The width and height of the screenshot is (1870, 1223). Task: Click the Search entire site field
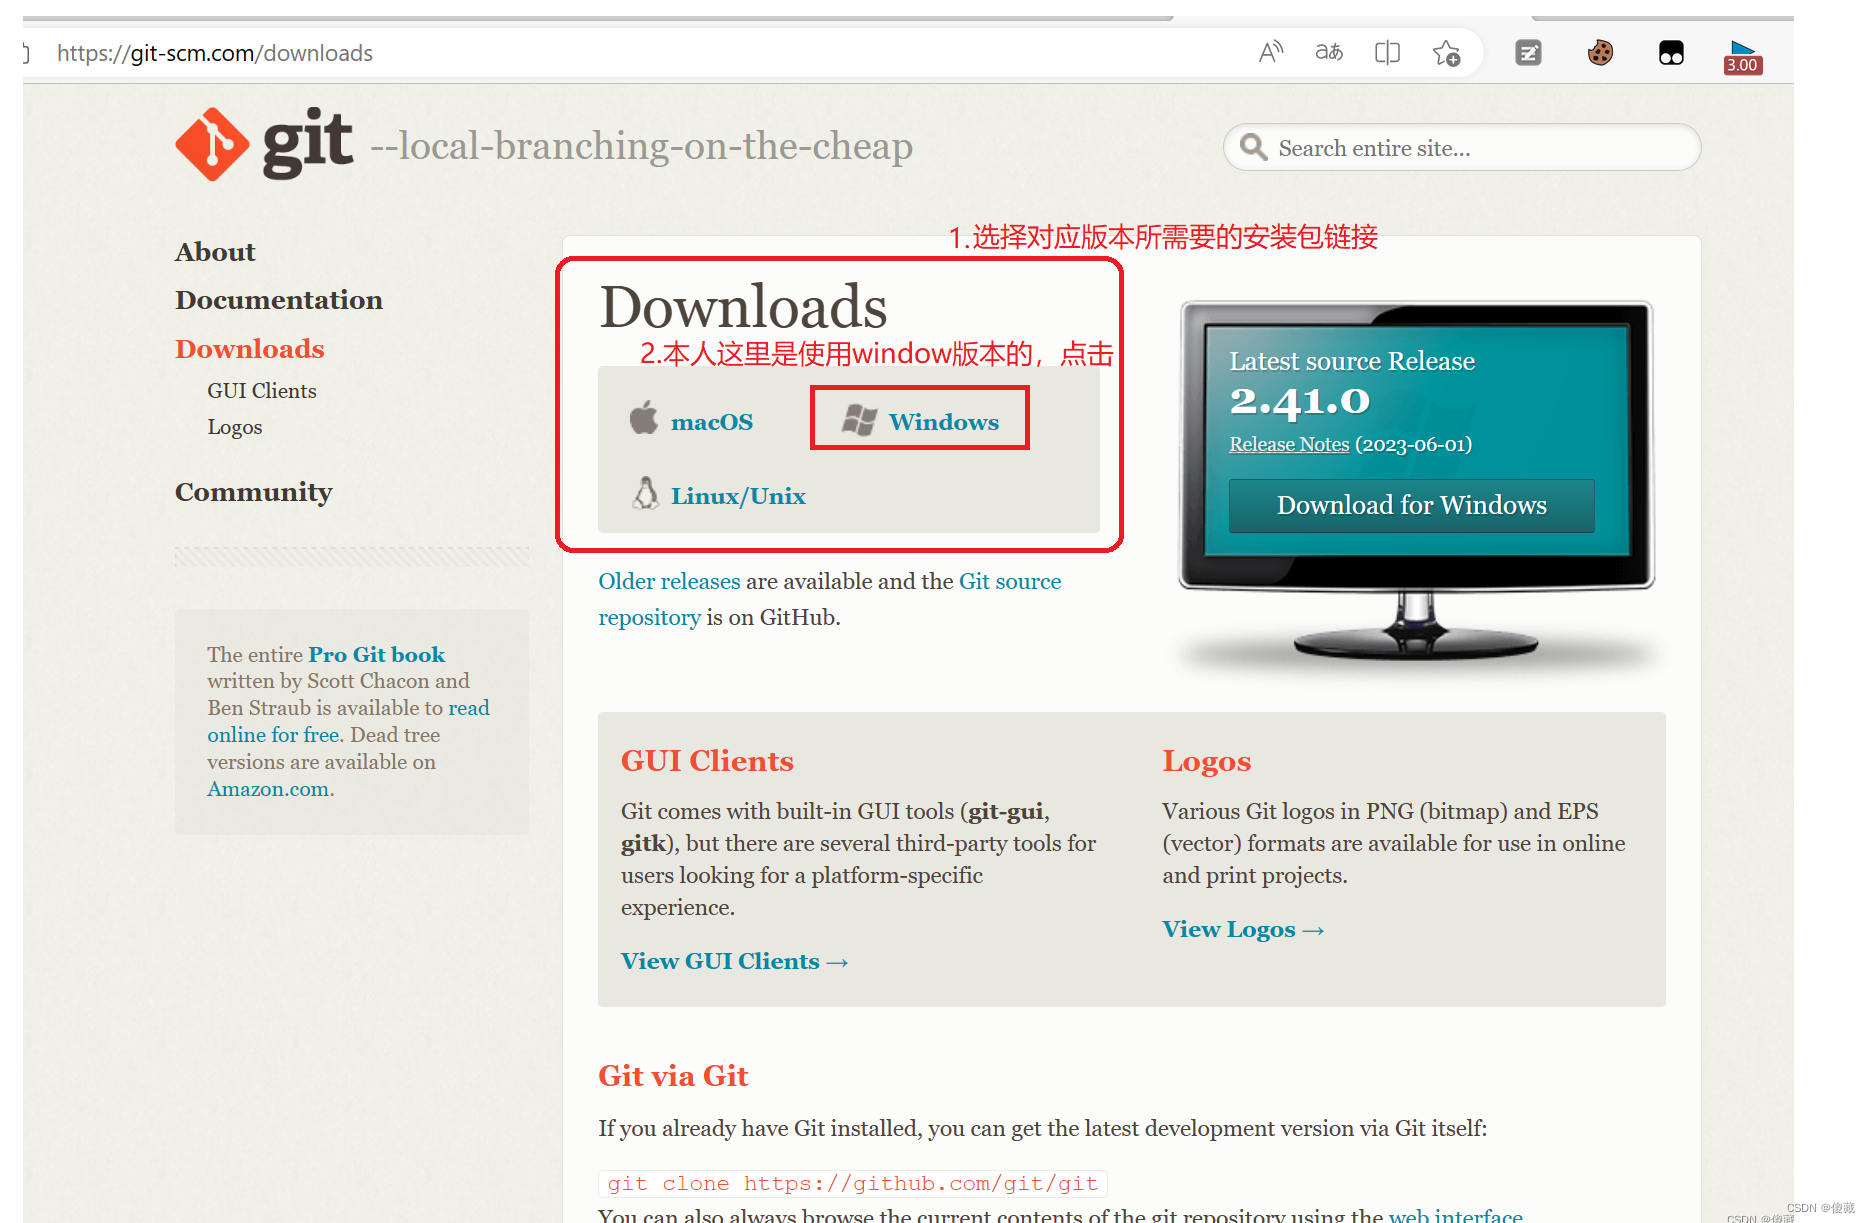coord(1461,147)
